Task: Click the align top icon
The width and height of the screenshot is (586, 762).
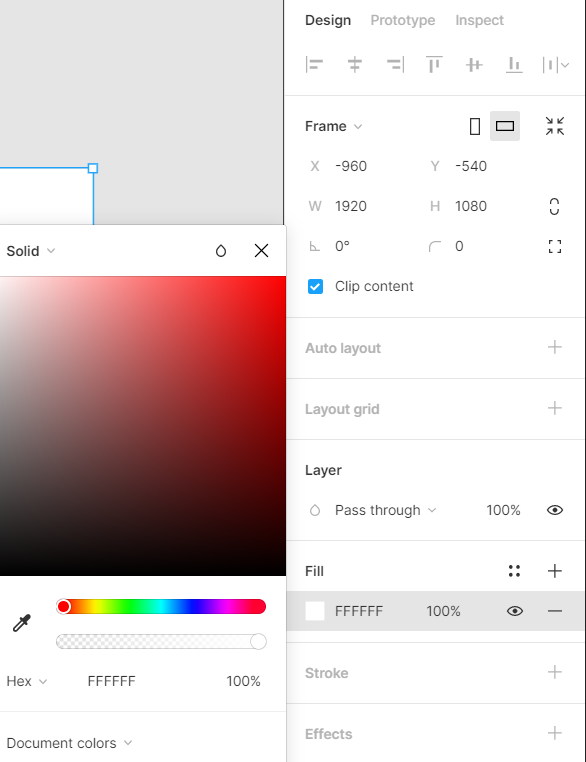Action: coord(434,65)
